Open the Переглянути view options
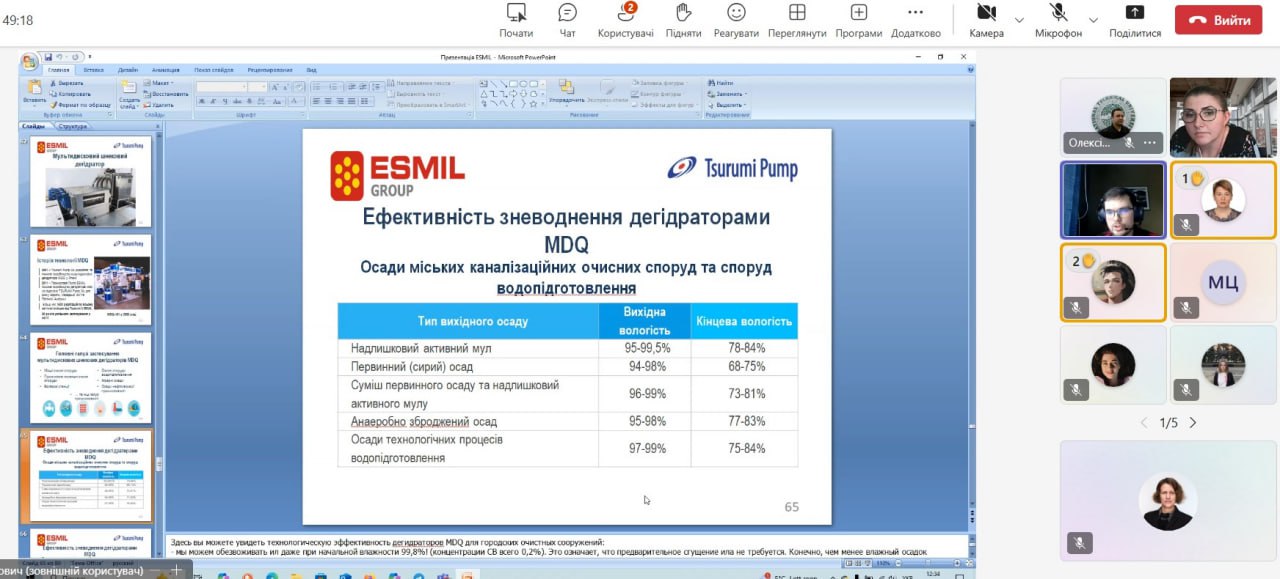The image size is (1280, 579). click(797, 20)
